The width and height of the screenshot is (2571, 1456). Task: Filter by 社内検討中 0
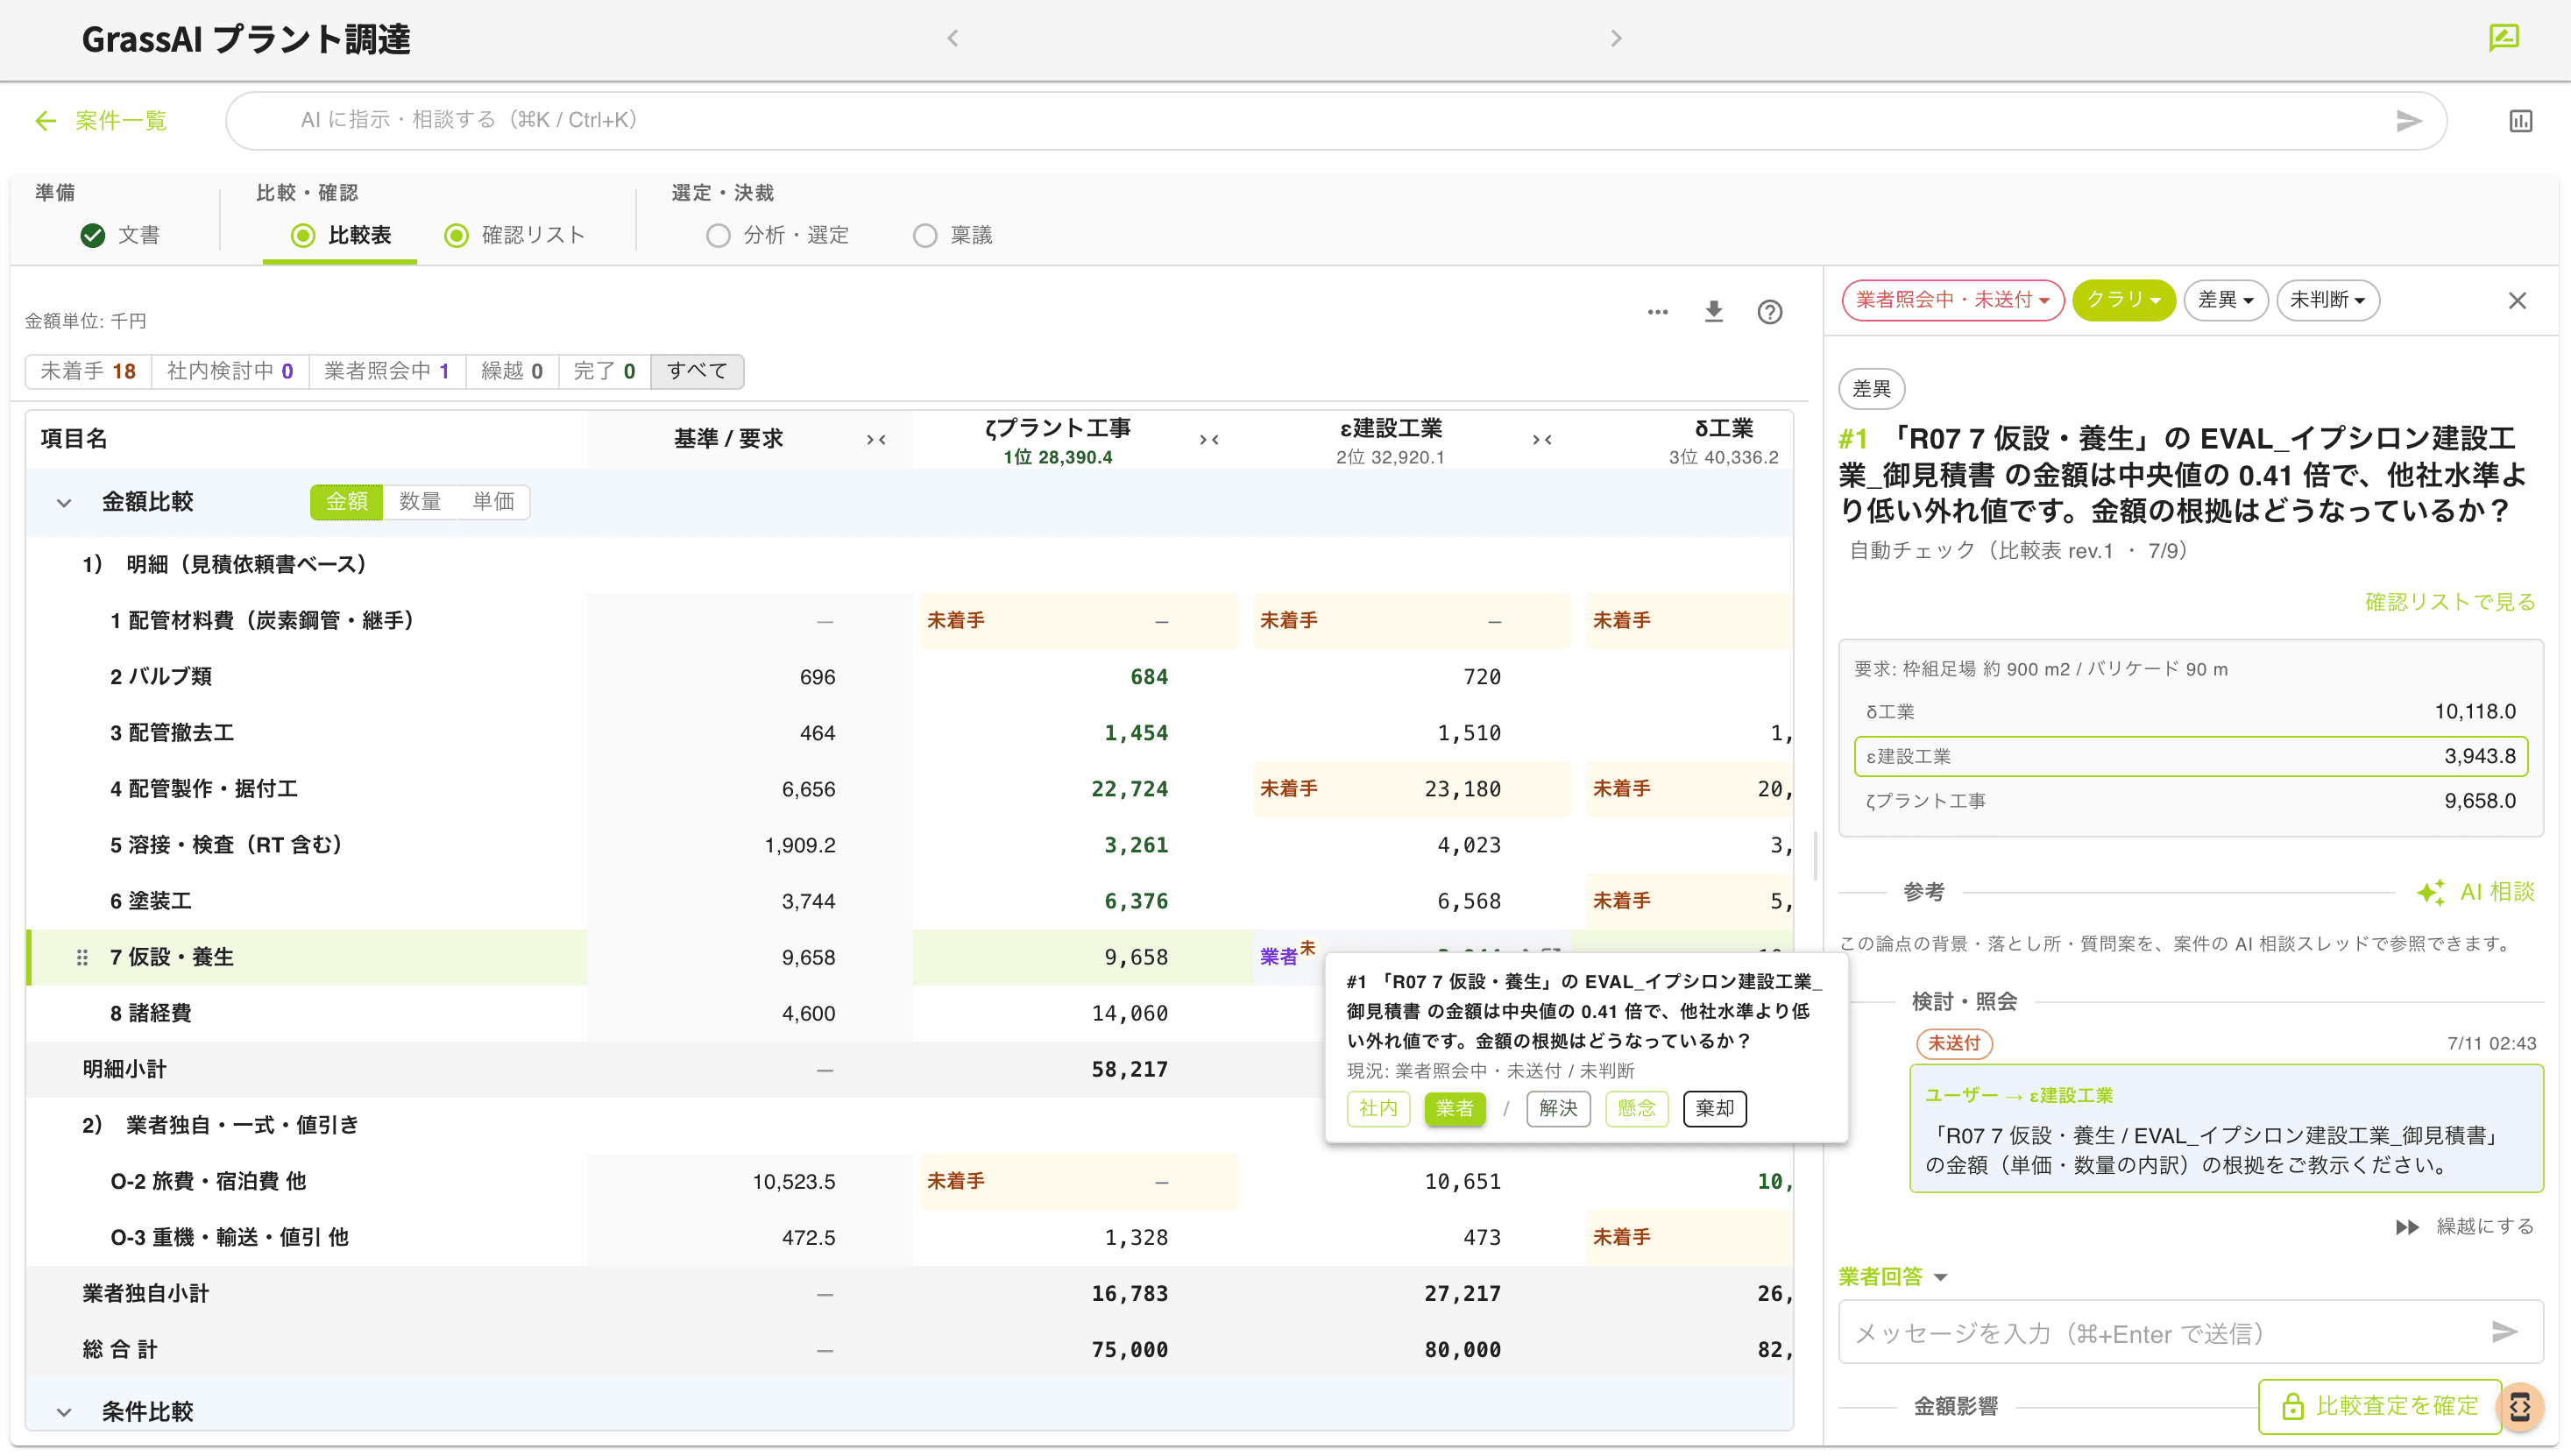point(230,371)
